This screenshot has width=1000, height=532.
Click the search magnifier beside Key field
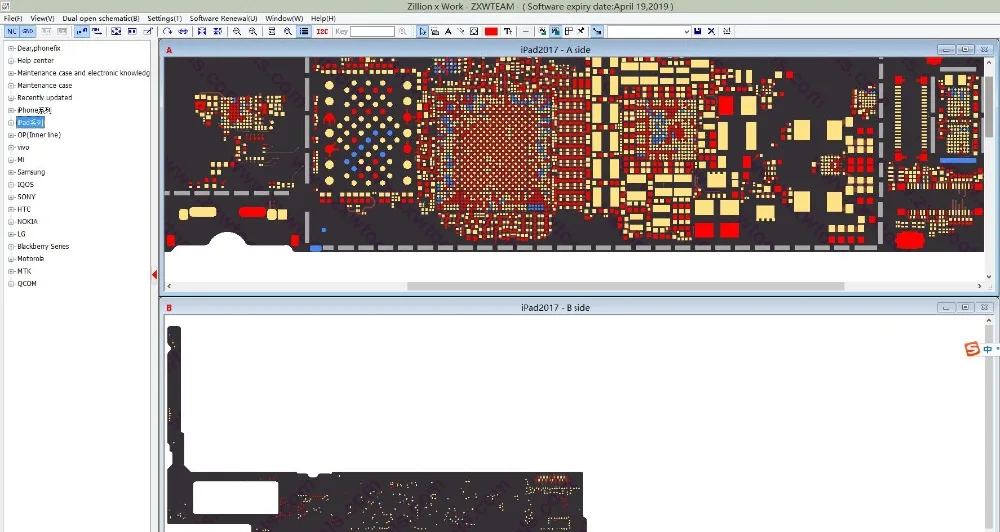[x=402, y=31]
